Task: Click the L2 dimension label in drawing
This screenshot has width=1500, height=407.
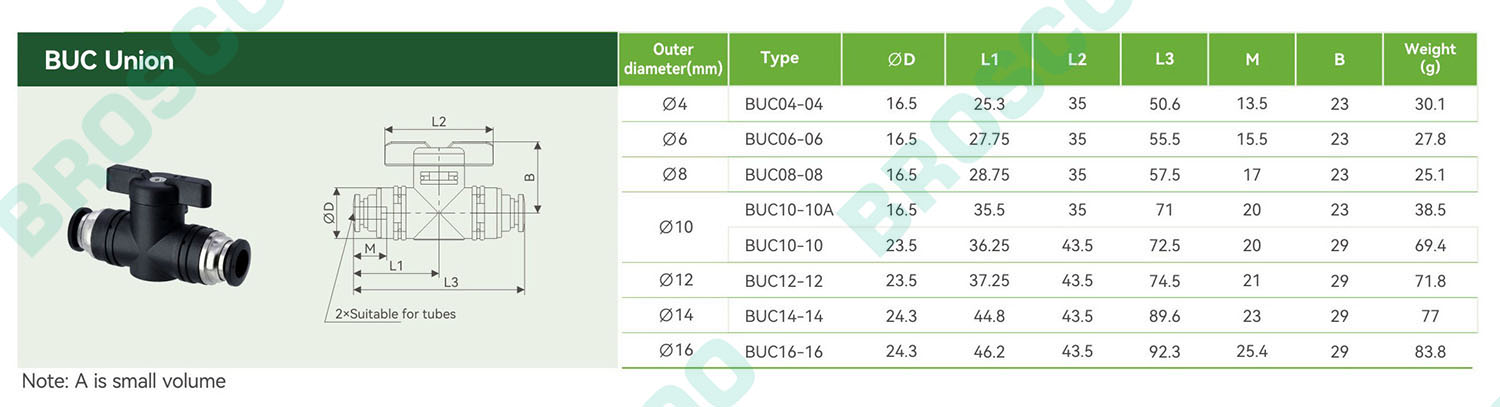Action: tap(439, 121)
